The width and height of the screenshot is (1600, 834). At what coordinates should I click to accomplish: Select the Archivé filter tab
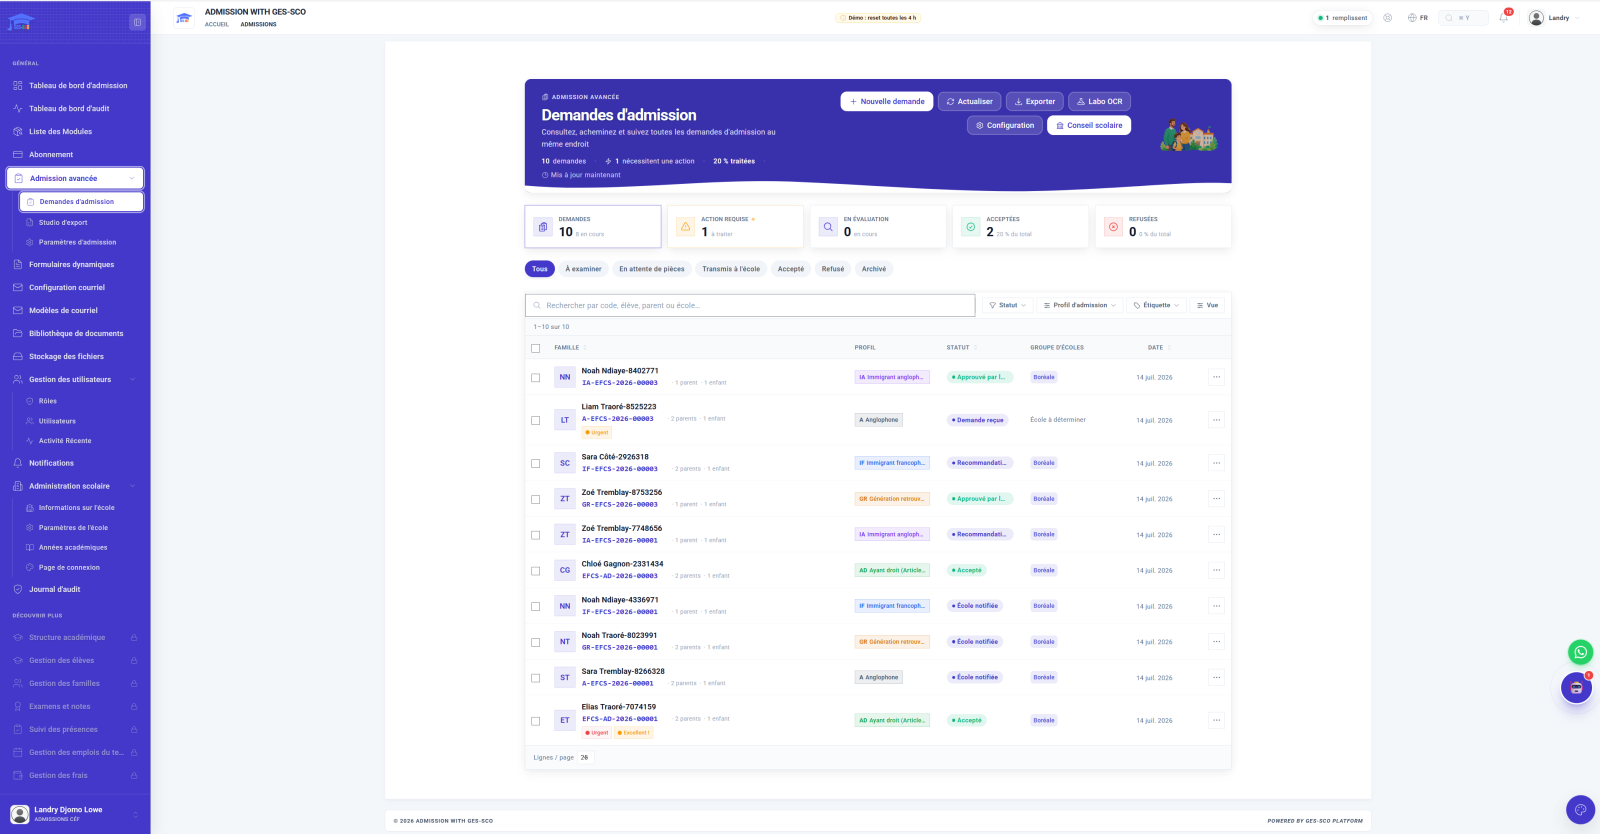874,269
